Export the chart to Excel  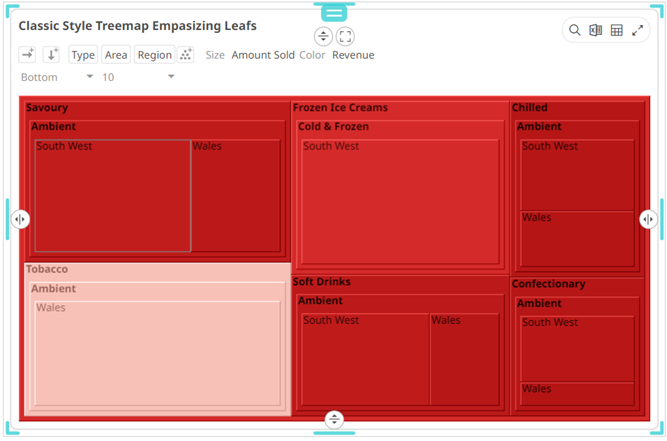(x=595, y=30)
